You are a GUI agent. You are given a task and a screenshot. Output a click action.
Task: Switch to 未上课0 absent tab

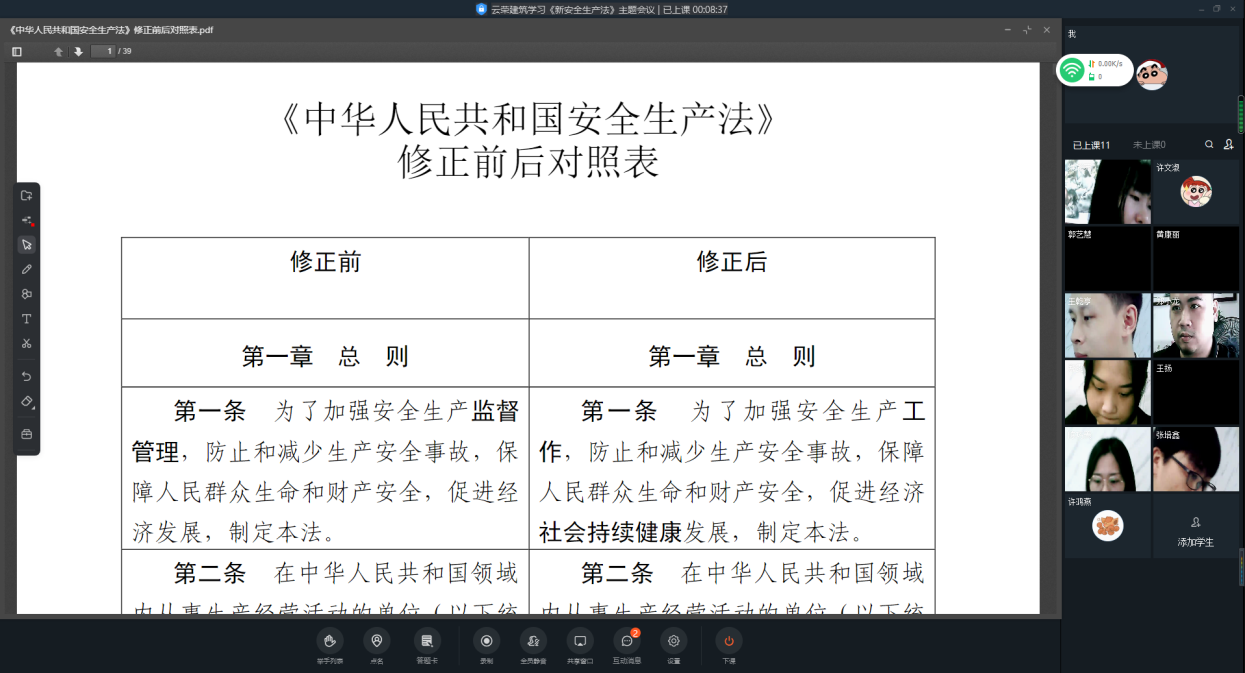point(1149,145)
